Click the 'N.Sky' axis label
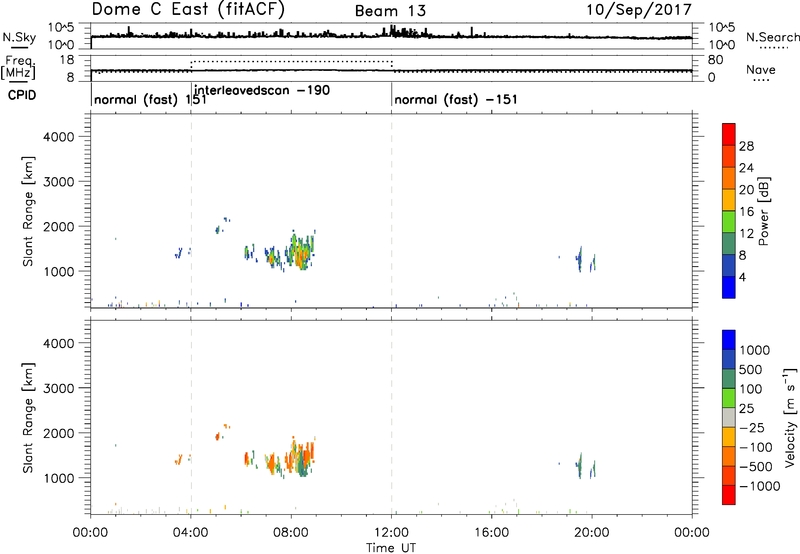Viewport: 800px width, 554px height. click(x=19, y=37)
